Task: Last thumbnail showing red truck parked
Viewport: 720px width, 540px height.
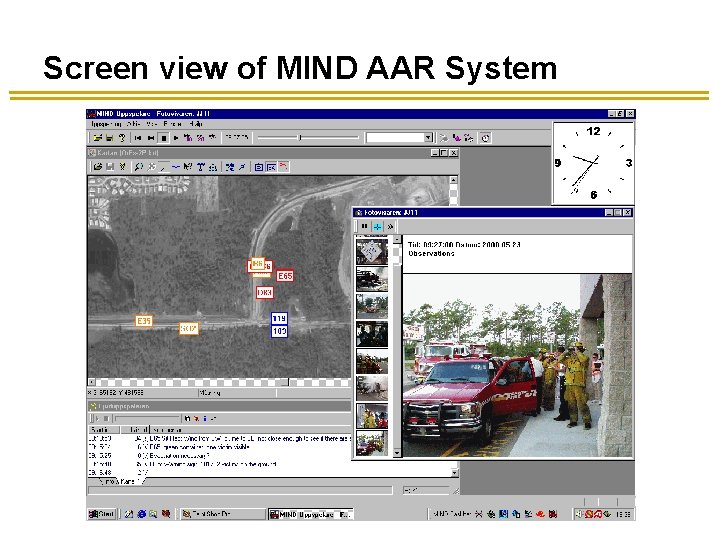Action: tap(372, 443)
